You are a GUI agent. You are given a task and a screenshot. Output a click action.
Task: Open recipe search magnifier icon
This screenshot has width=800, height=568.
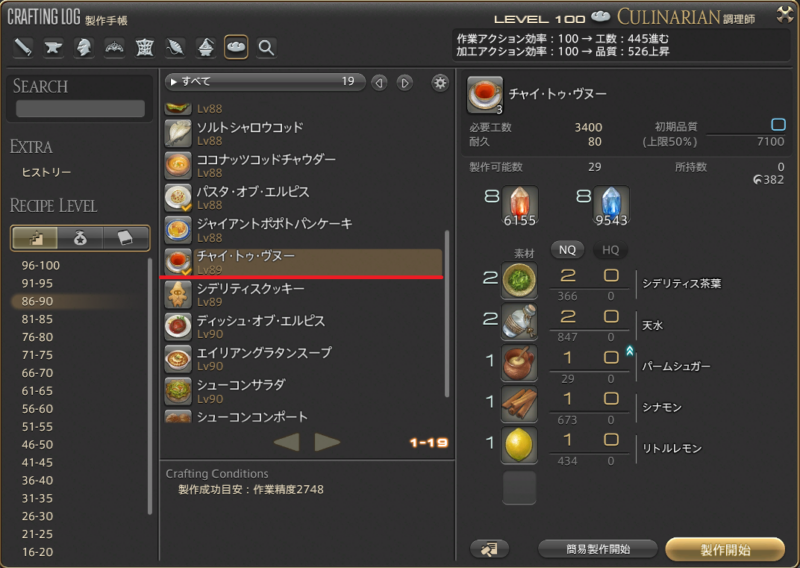click(x=266, y=47)
